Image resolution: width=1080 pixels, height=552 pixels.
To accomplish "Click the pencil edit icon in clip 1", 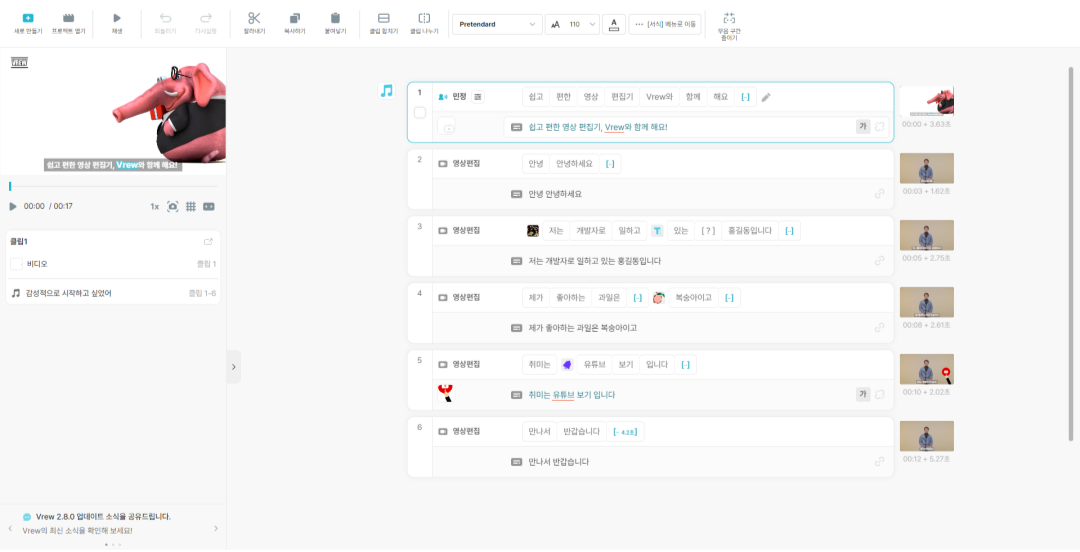I will point(766,97).
